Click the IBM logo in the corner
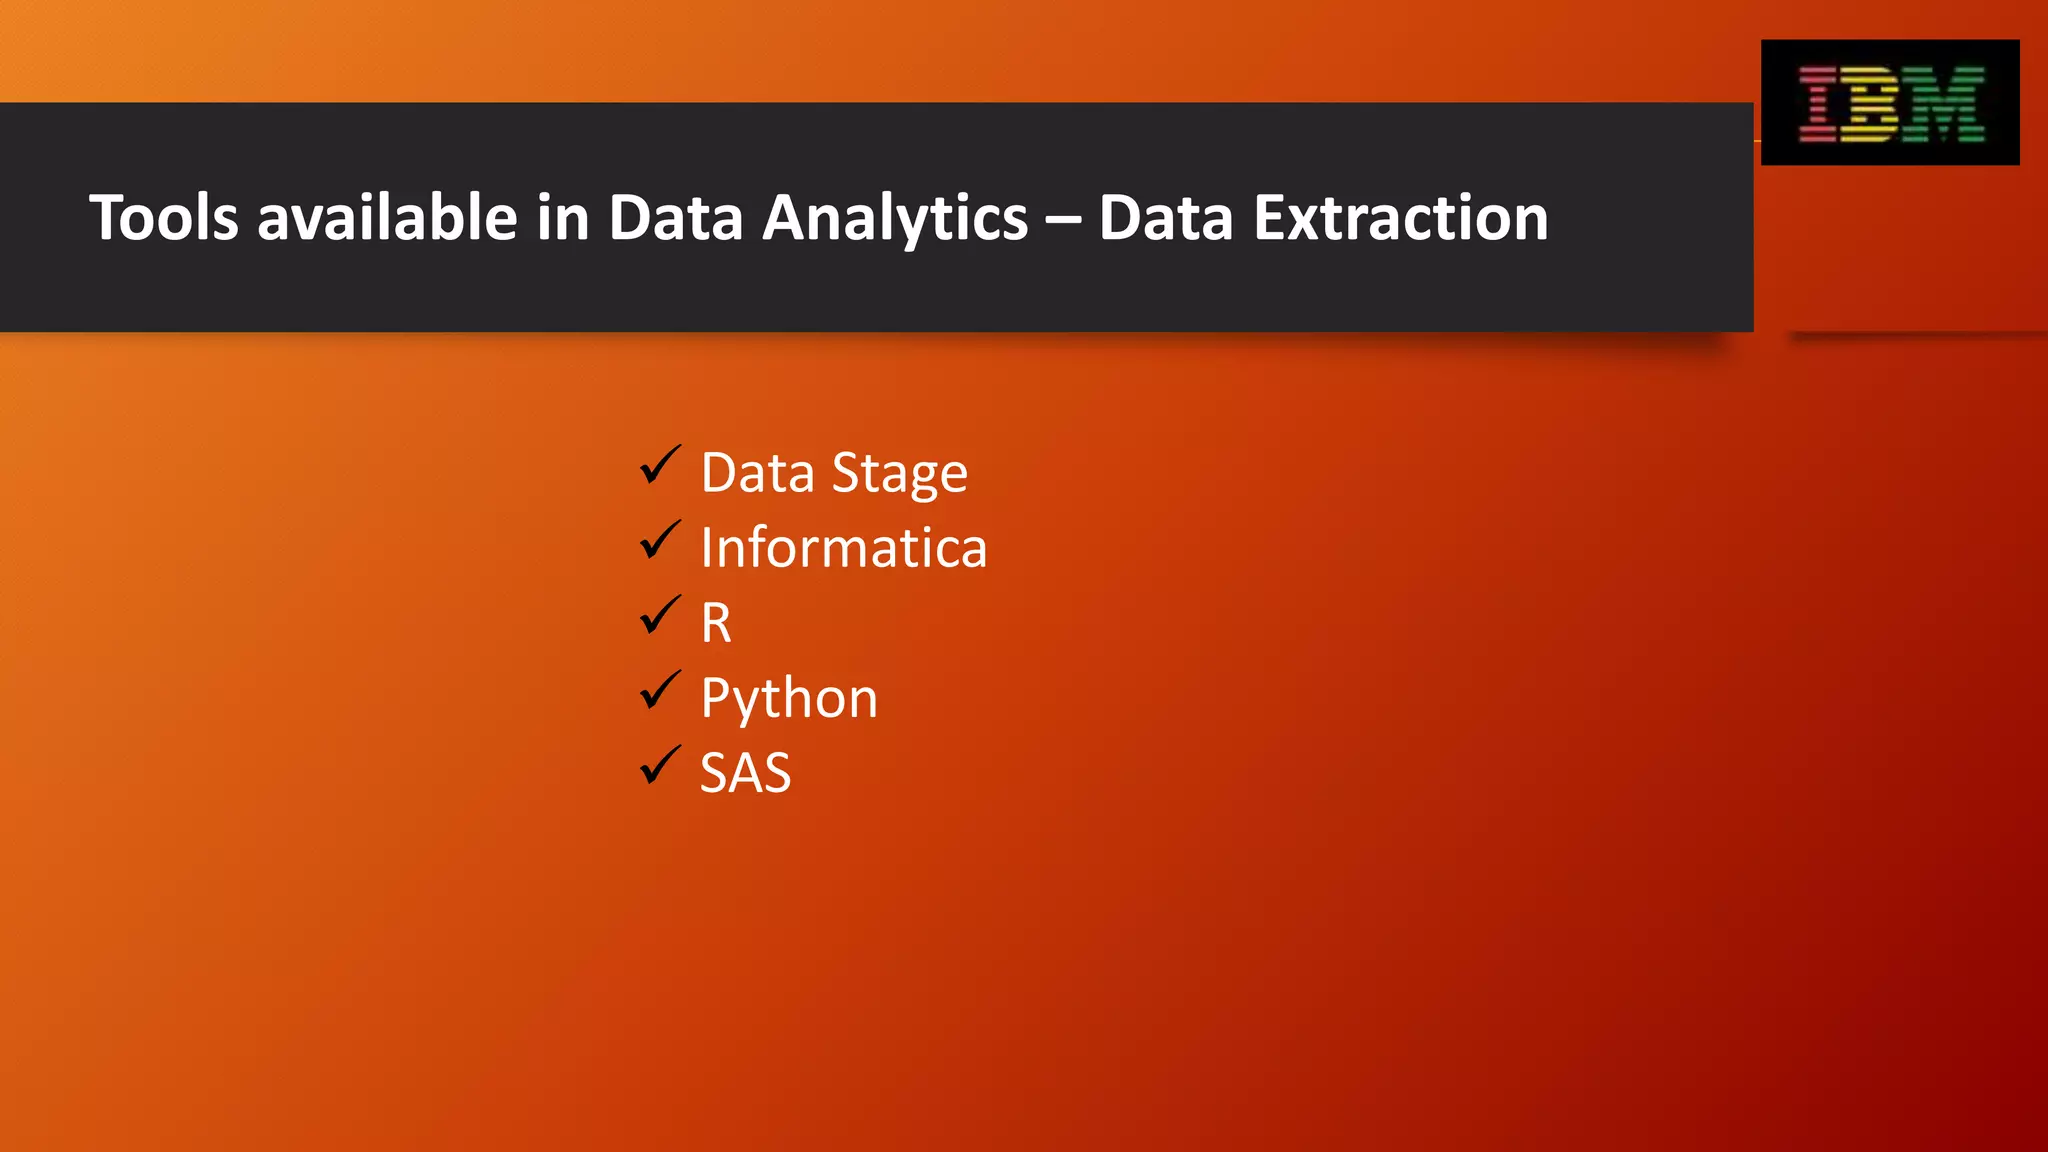This screenshot has width=2048, height=1152. (1890, 102)
